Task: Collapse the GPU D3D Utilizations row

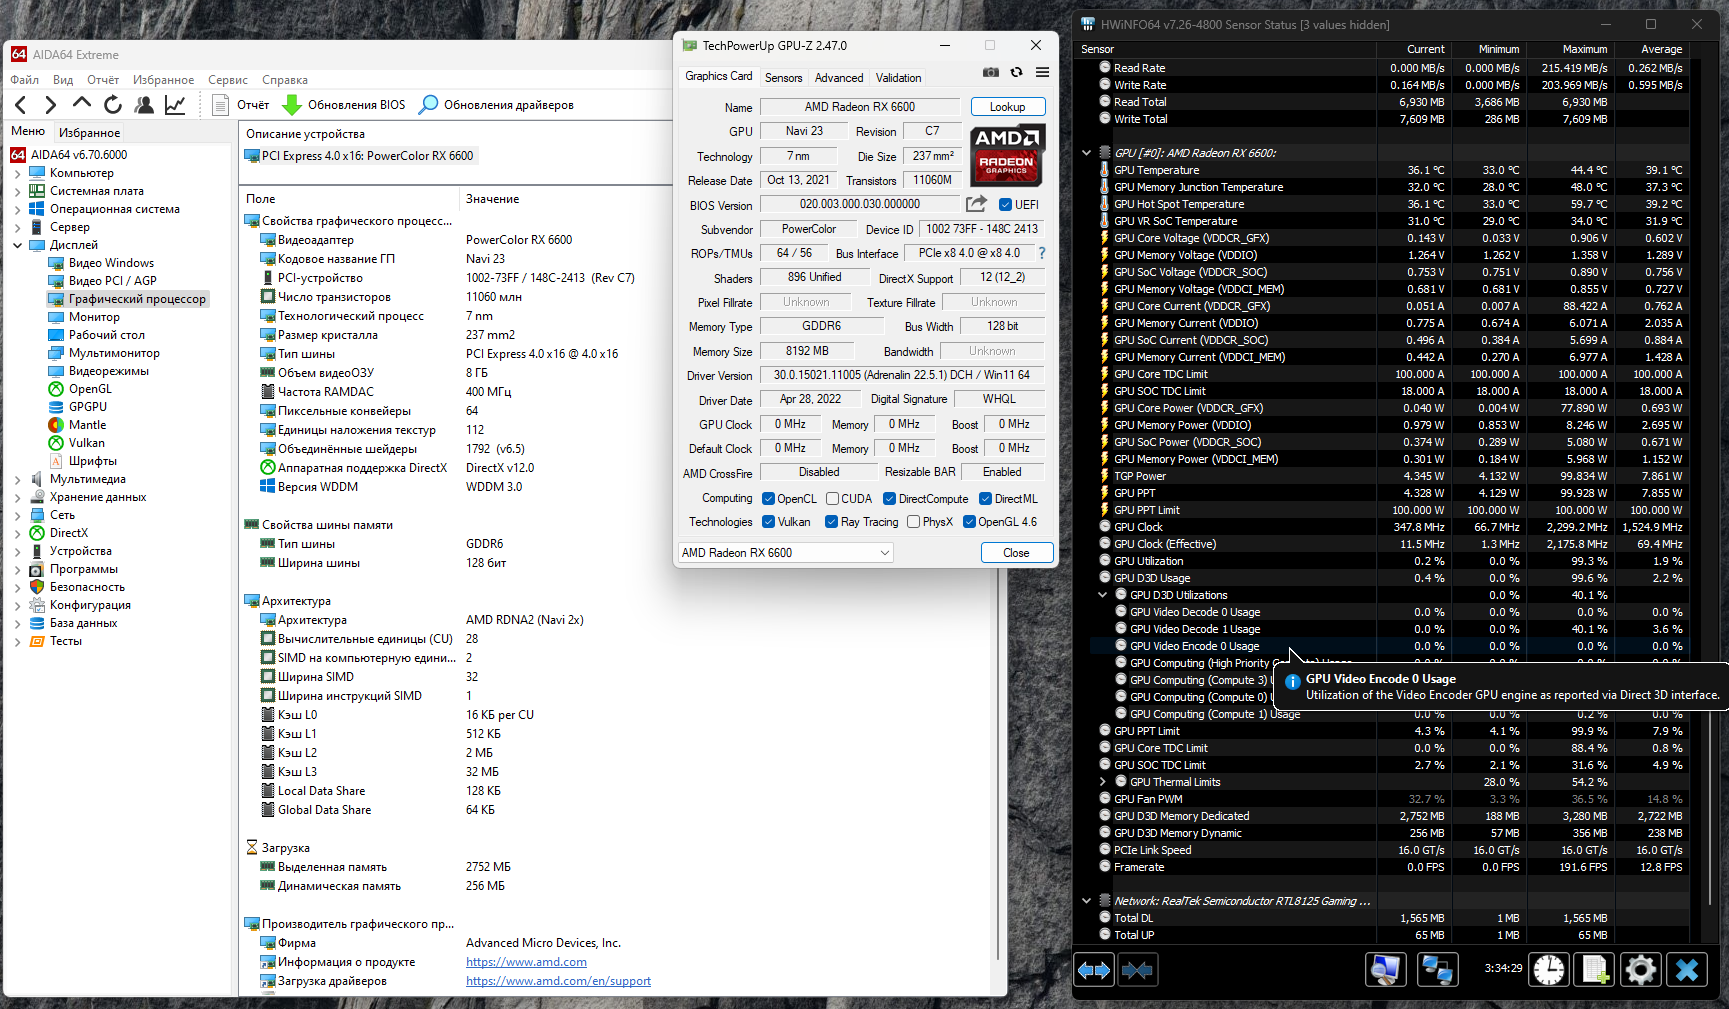Action: (x=1102, y=595)
